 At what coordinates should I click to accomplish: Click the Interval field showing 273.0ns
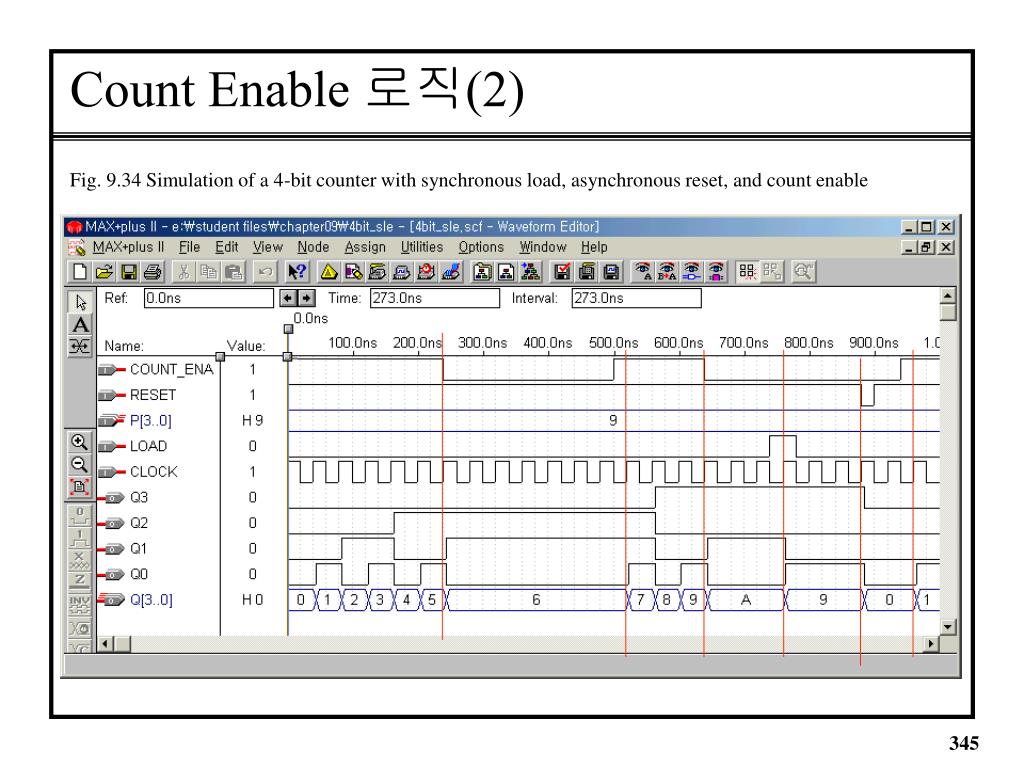click(636, 298)
